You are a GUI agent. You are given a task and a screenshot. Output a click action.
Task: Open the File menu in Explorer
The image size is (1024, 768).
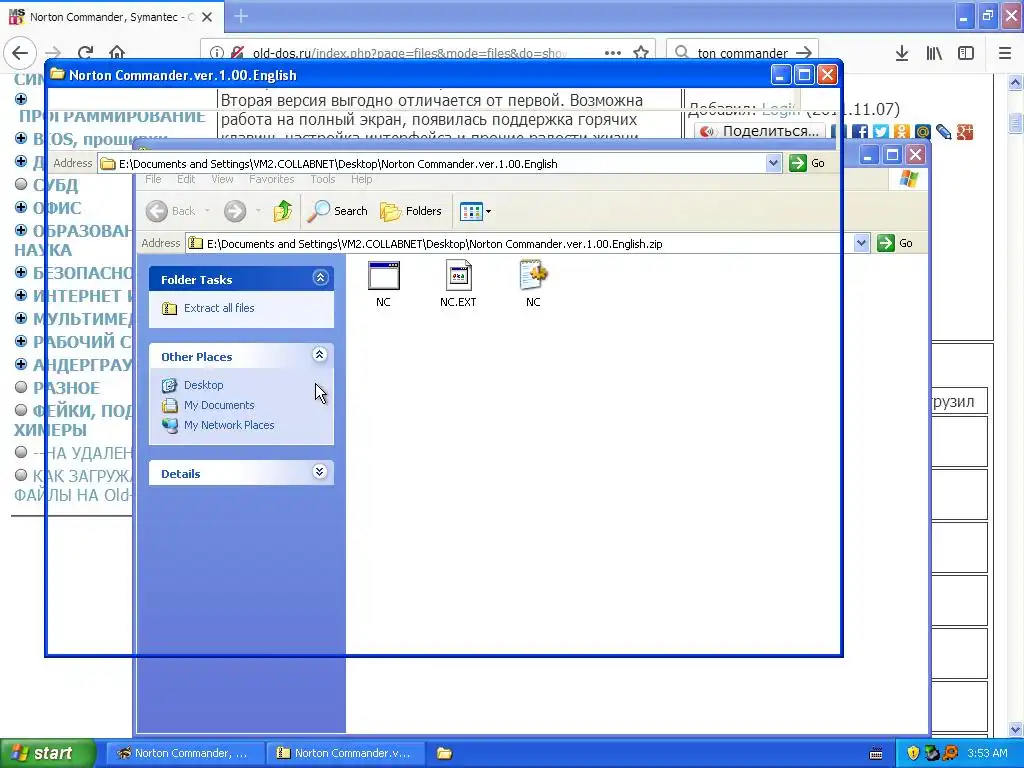153,179
